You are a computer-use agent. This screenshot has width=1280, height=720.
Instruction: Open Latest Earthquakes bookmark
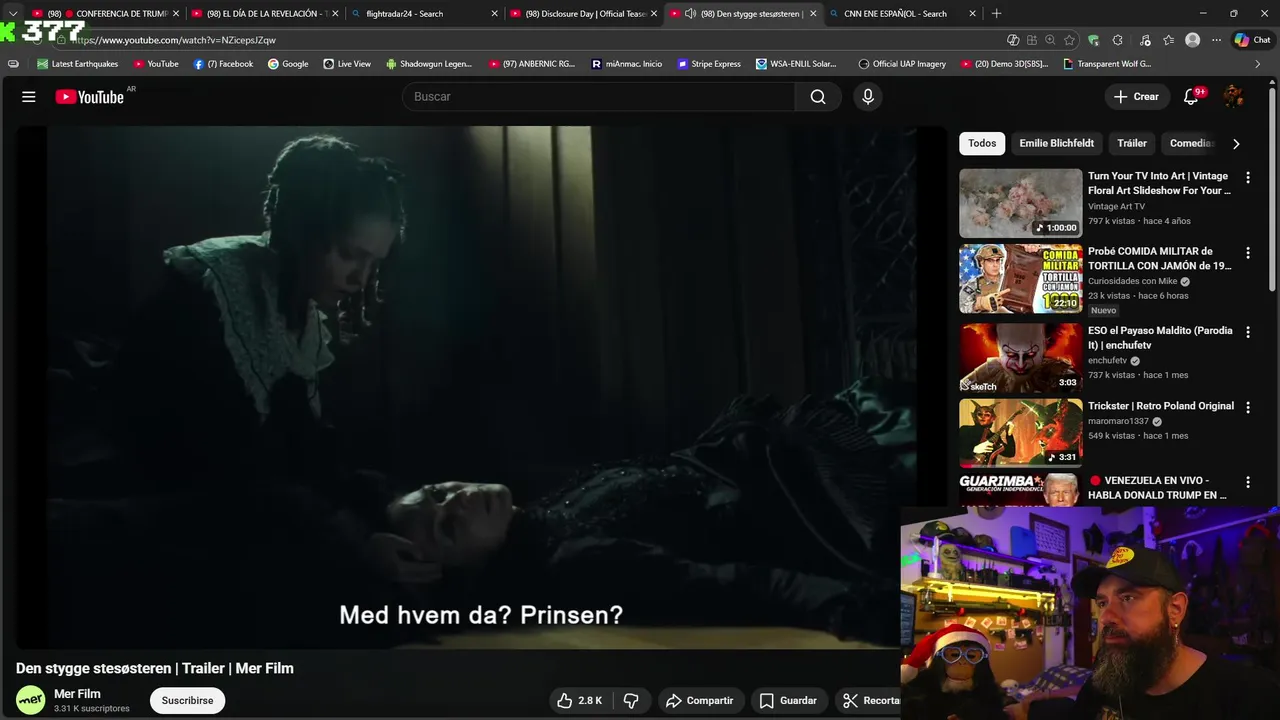click(77, 64)
